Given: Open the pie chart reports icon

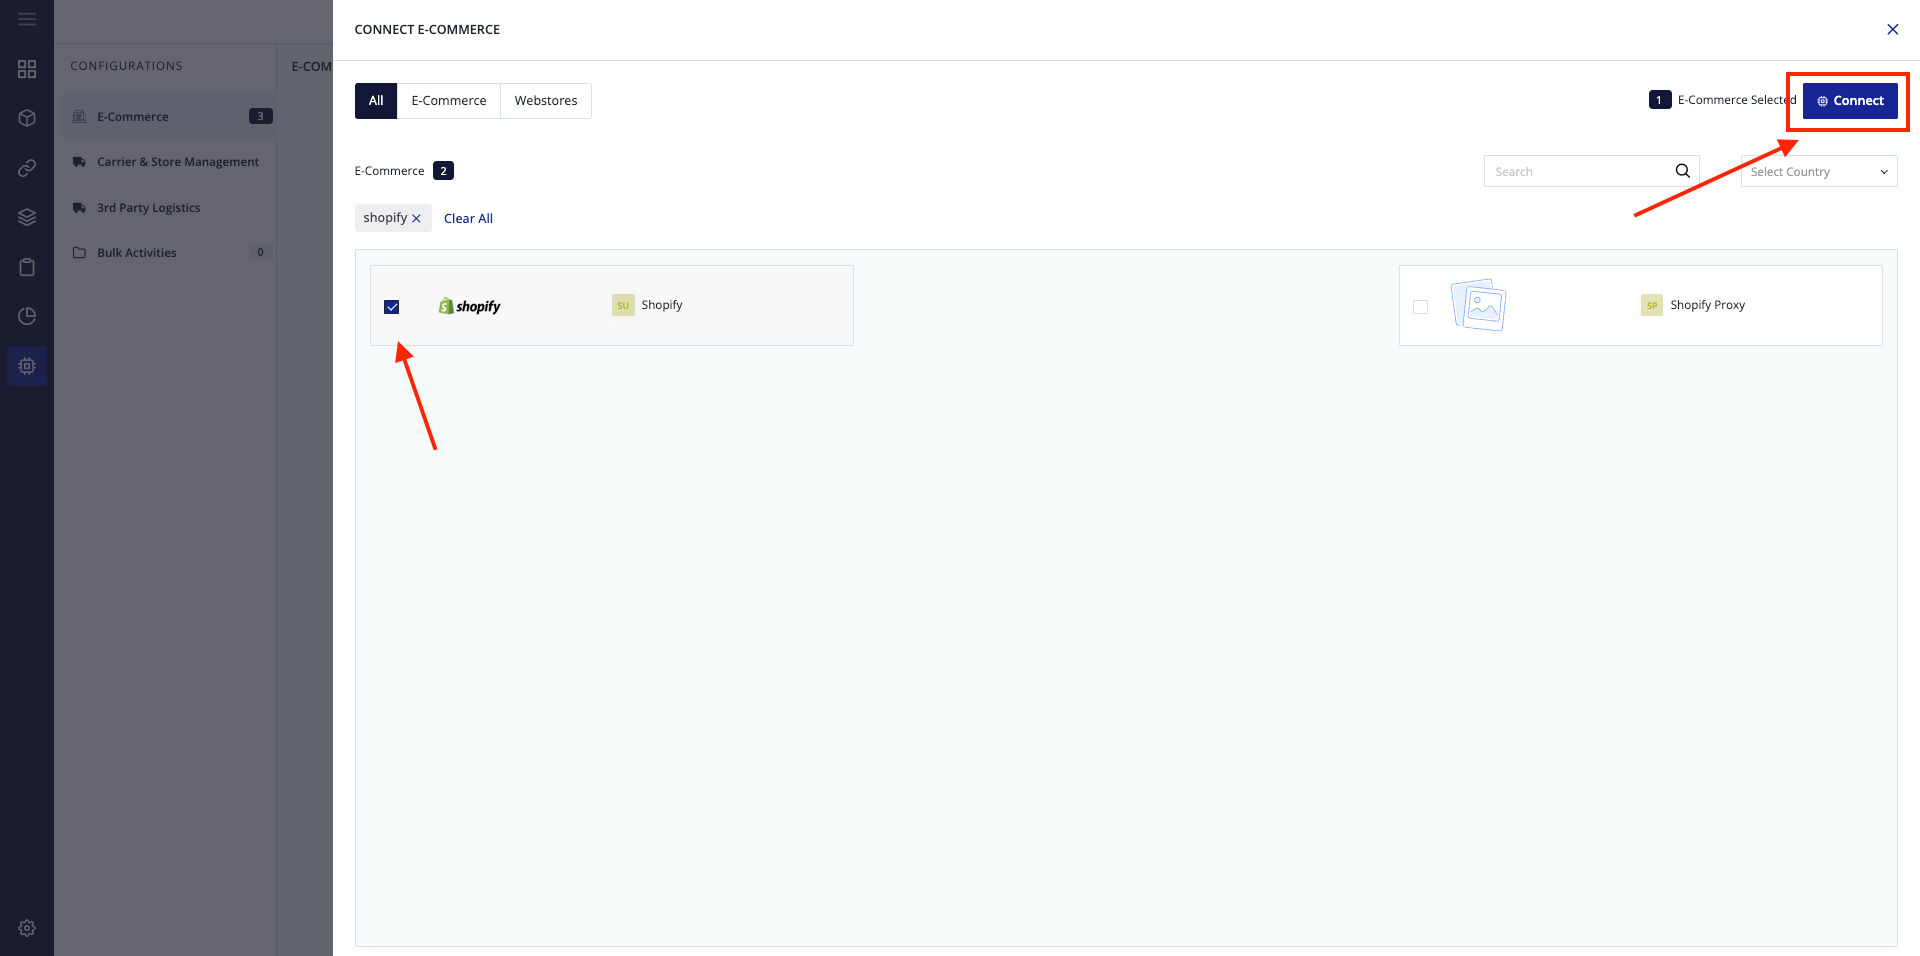Looking at the screenshot, I should (27, 316).
